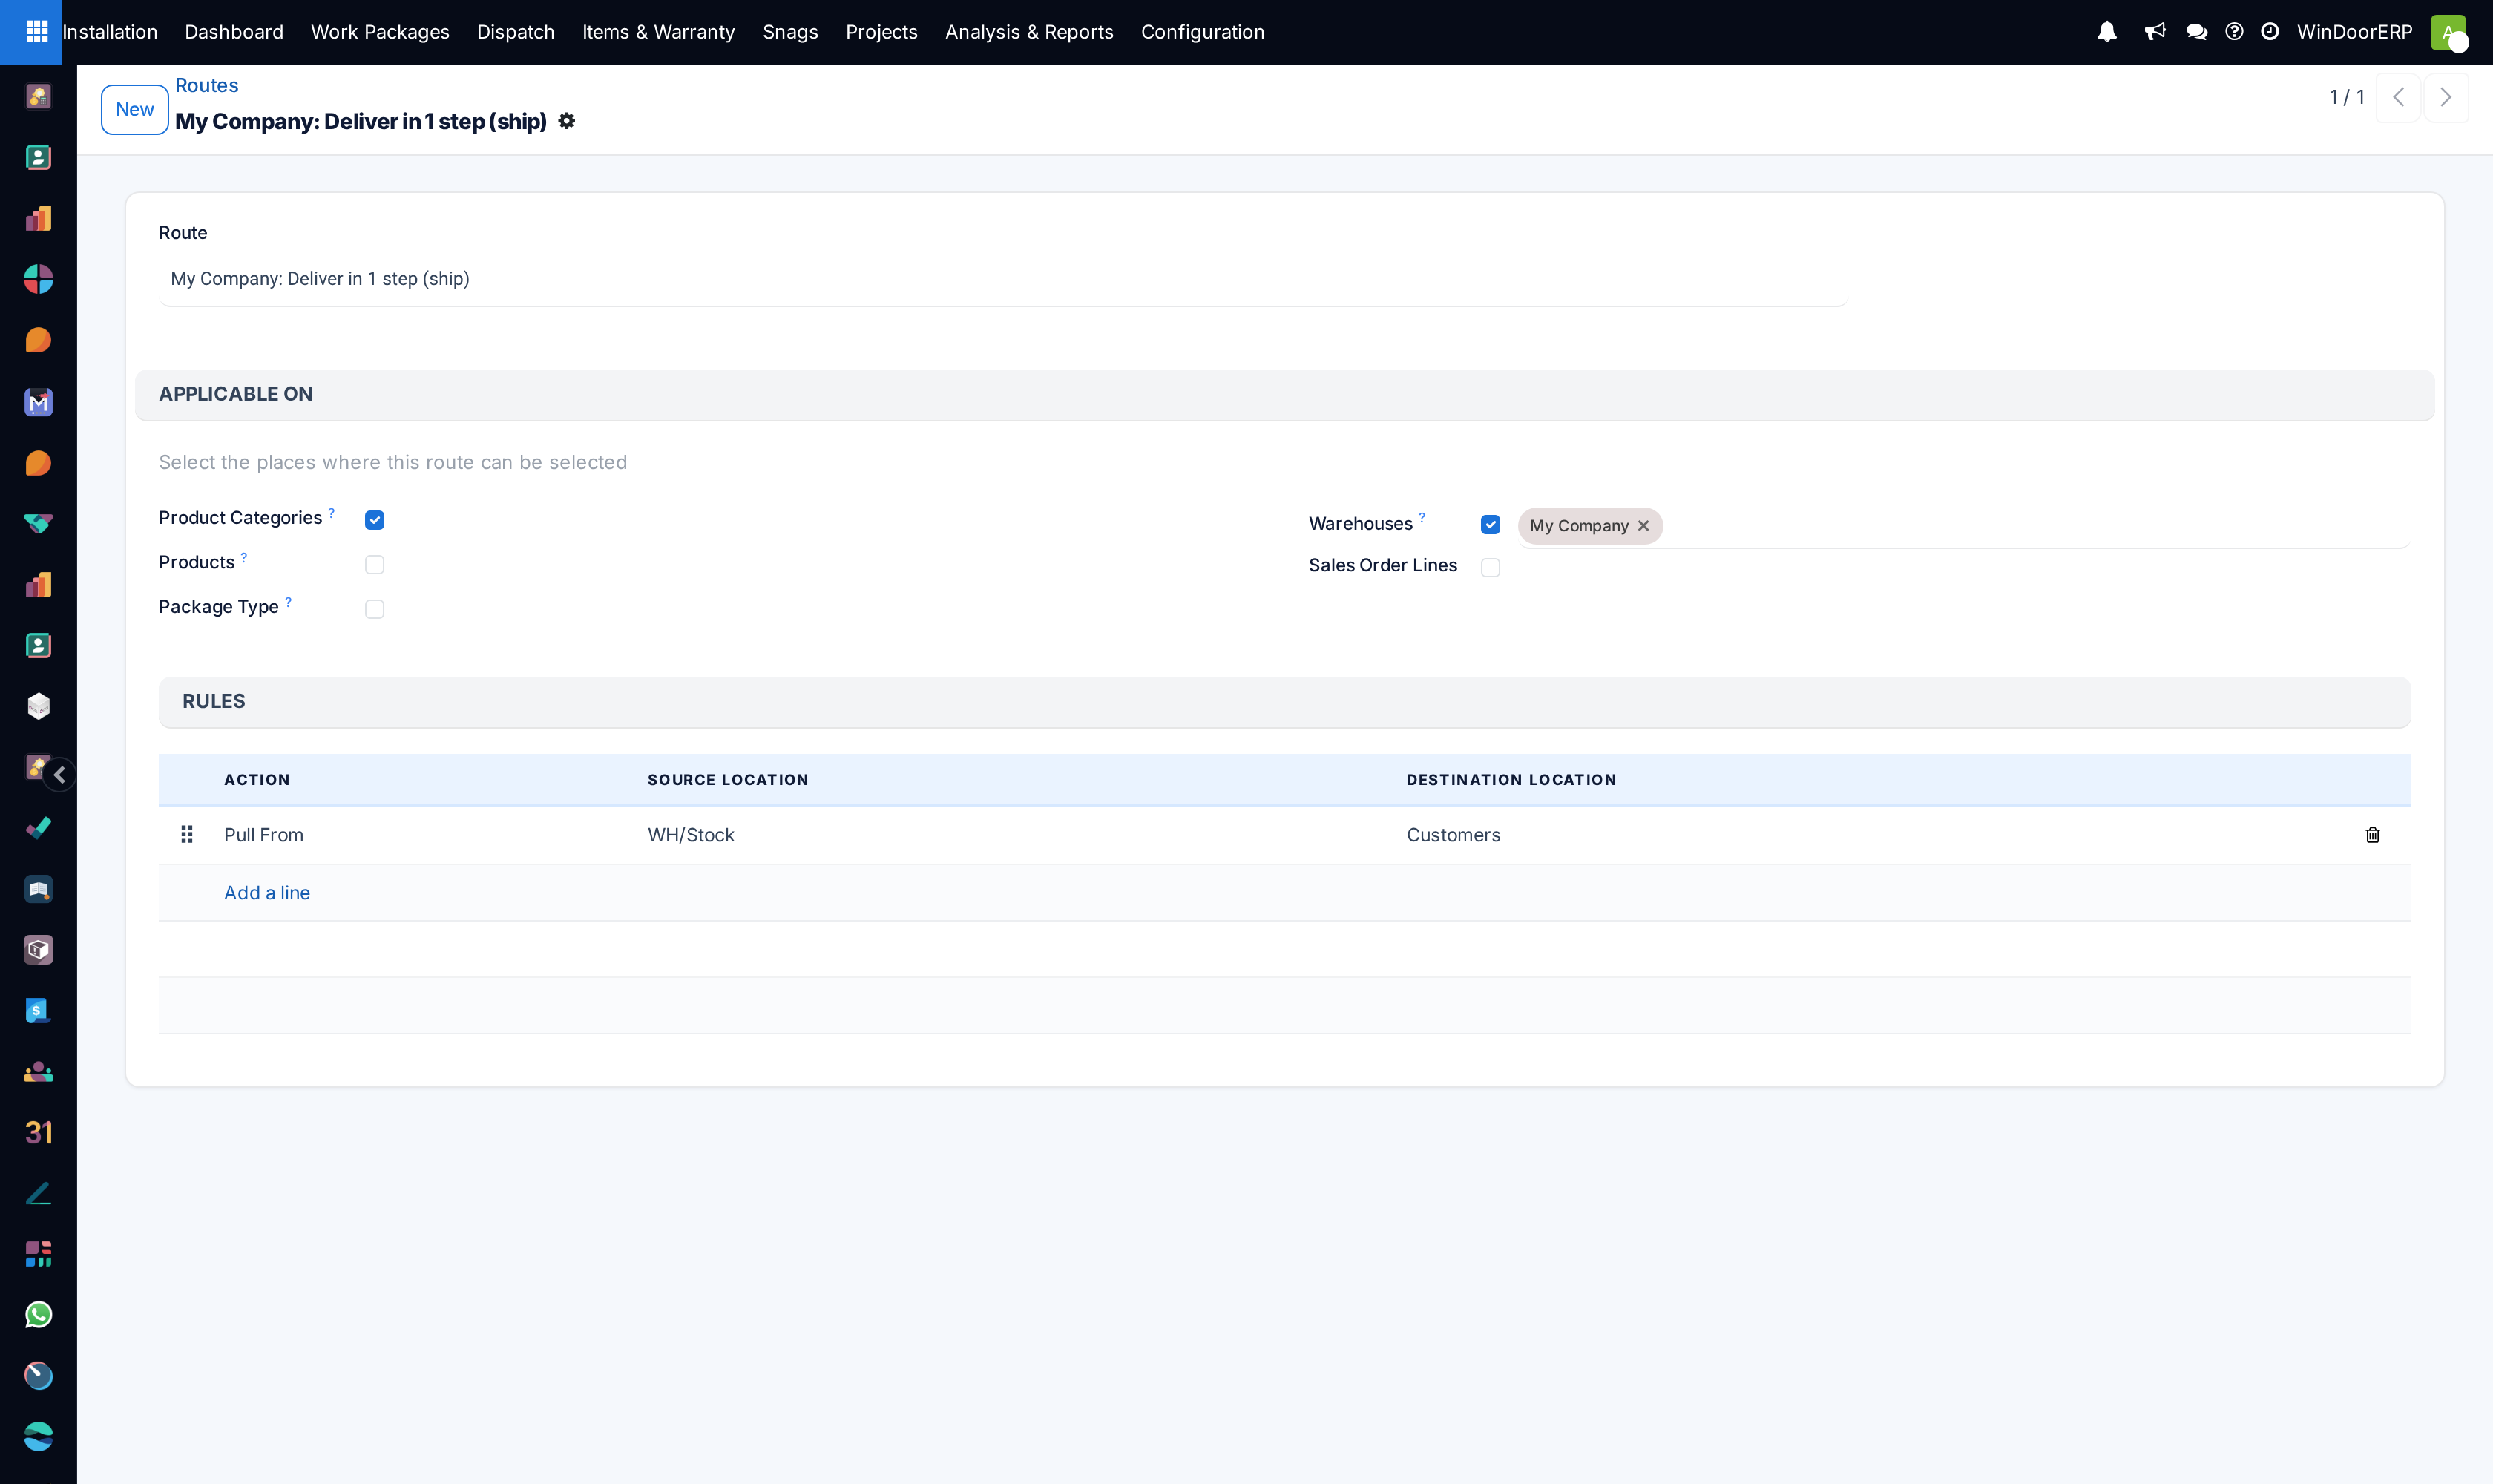Open the help question-mark icon

point(2234,32)
